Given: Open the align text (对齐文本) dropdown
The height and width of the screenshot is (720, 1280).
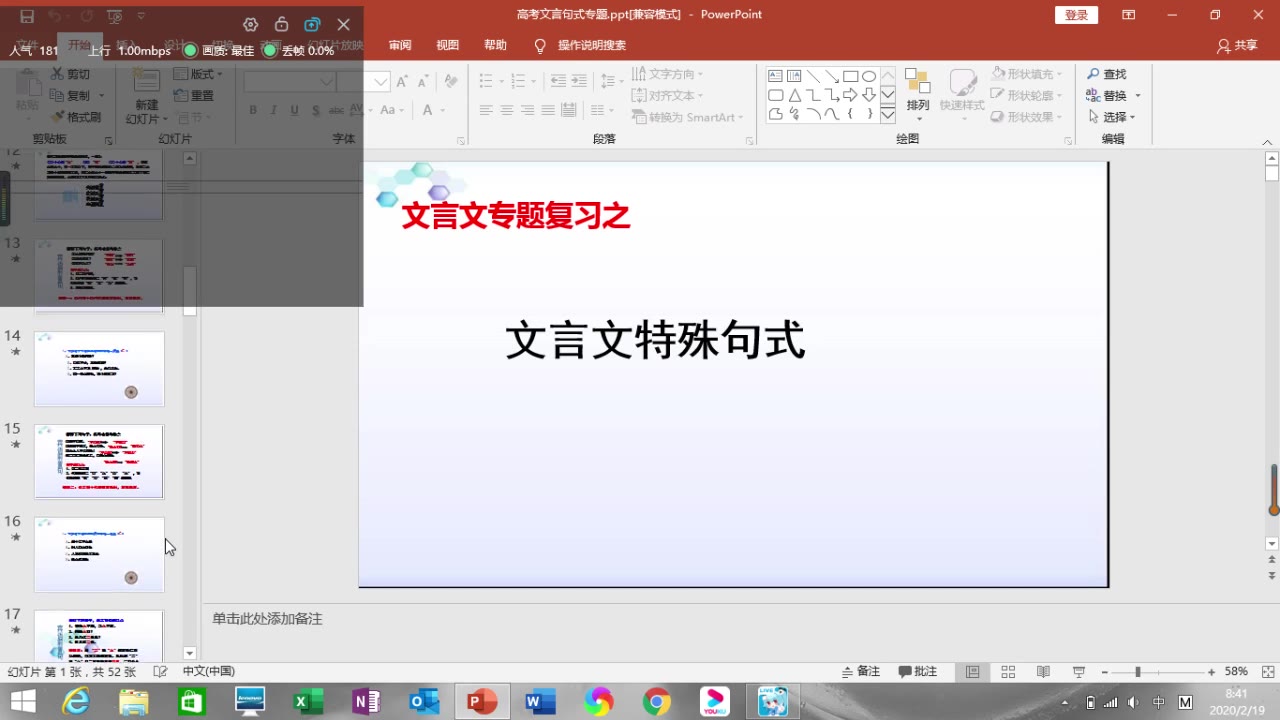Looking at the screenshot, I should pyautogui.click(x=665, y=96).
